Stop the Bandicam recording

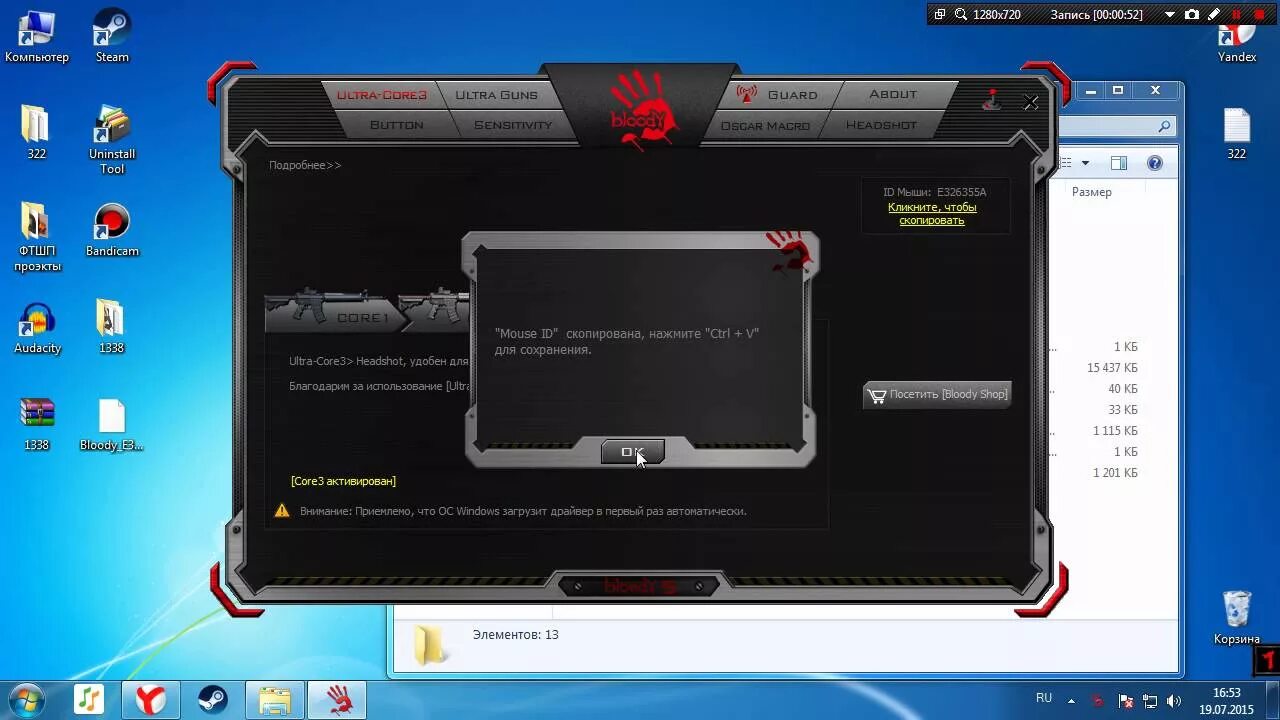point(1261,14)
